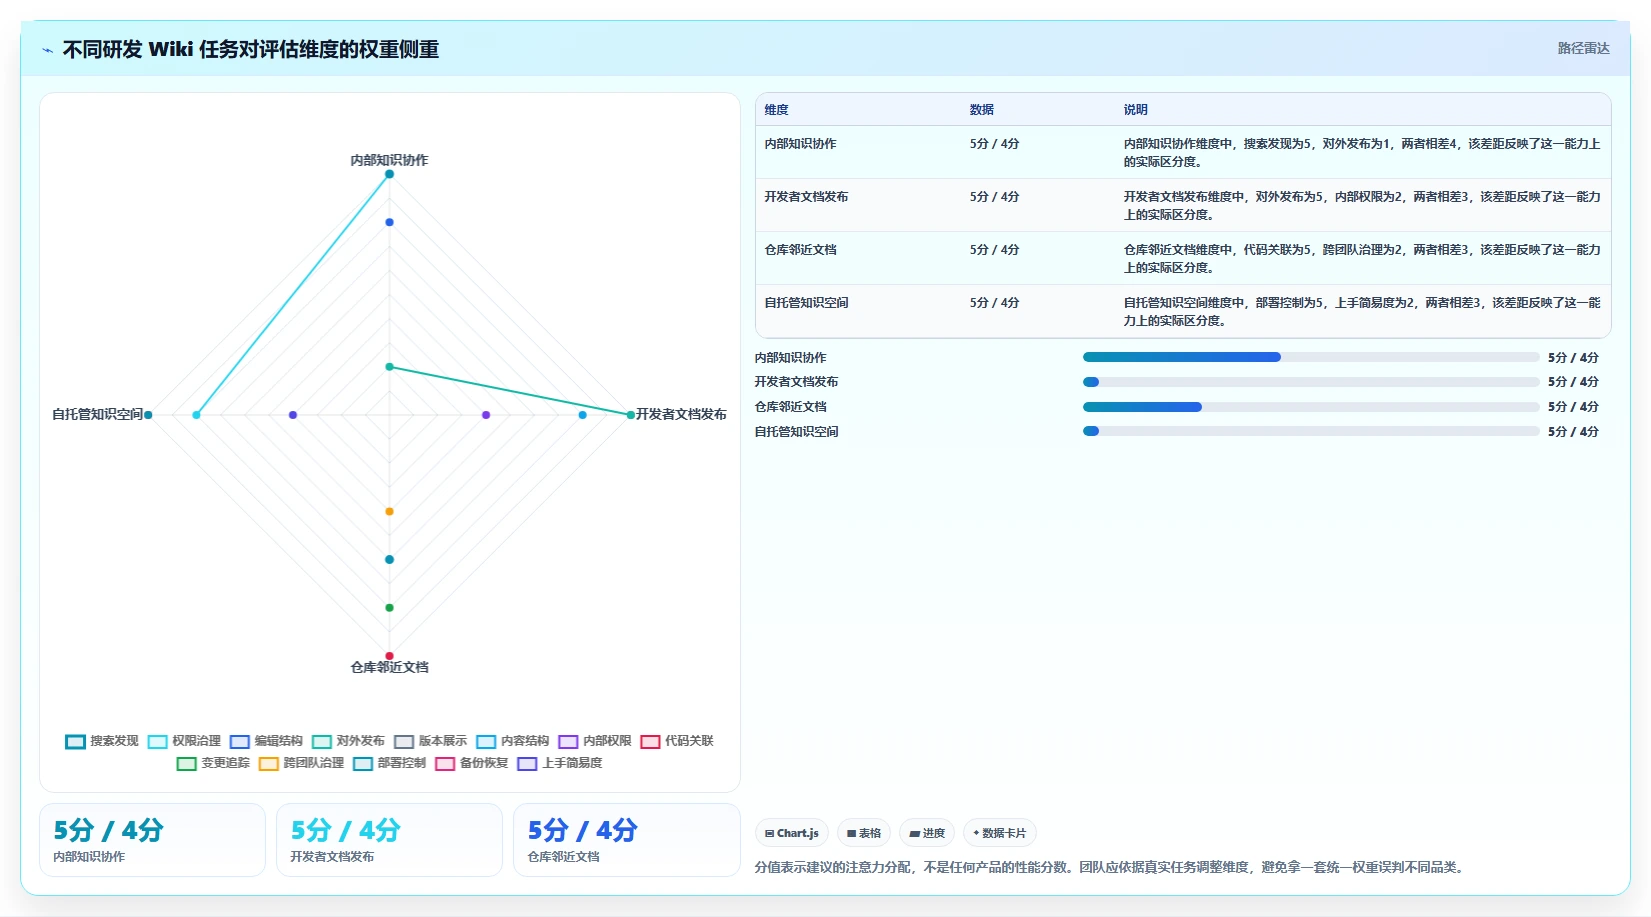
Task: Toggle the 代码关联 legend series
Action: click(677, 741)
